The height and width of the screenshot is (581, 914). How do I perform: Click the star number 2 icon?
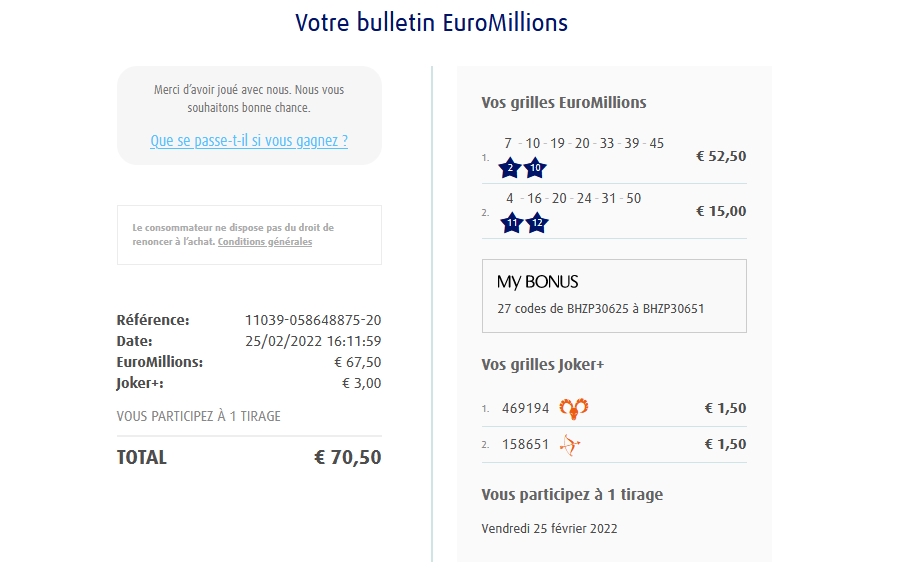[511, 168]
